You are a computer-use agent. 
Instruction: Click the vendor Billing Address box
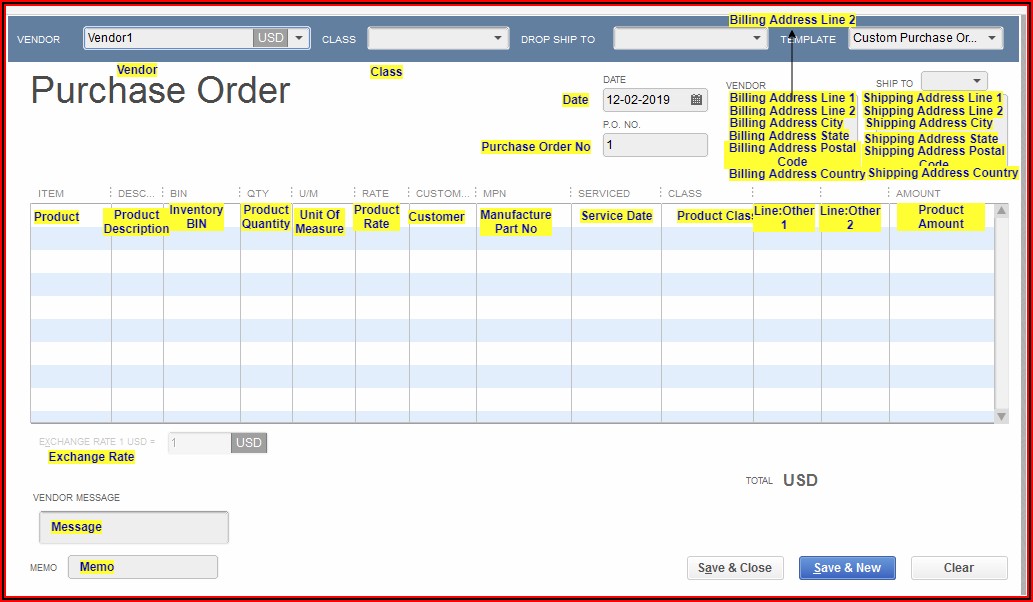tap(791, 135)
